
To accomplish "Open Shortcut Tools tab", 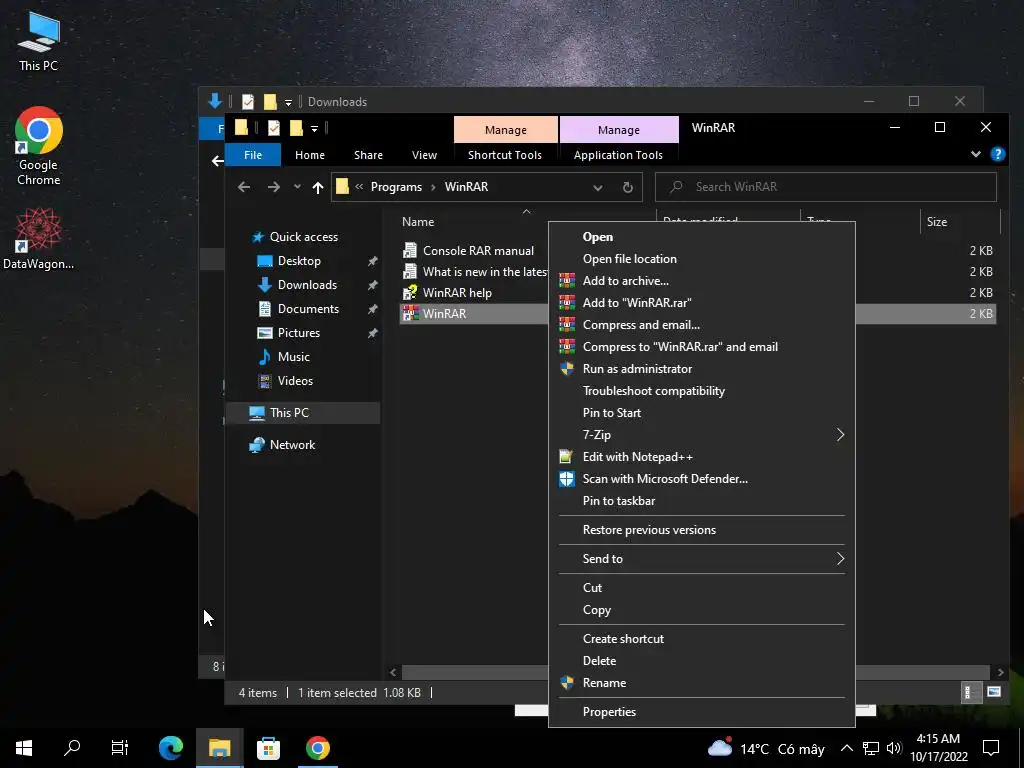I will coord(505,155).
